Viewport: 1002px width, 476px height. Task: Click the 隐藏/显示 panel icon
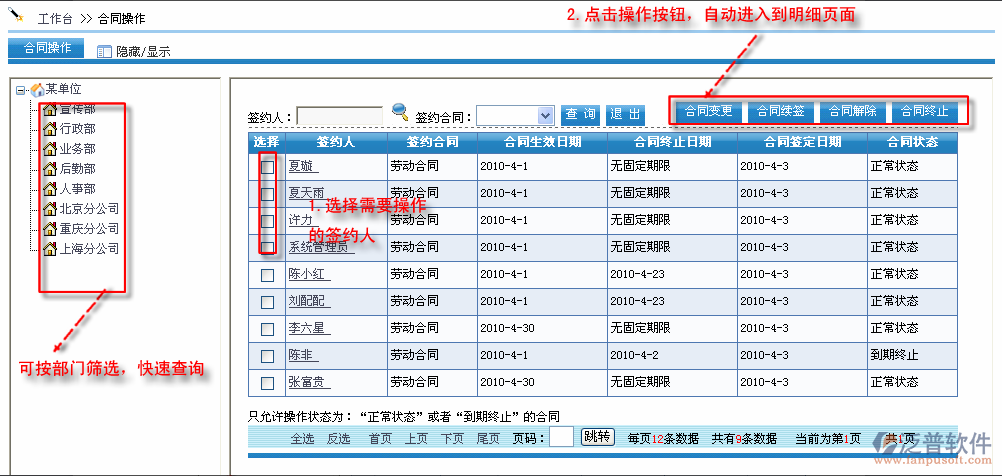[x=104, y=51]
